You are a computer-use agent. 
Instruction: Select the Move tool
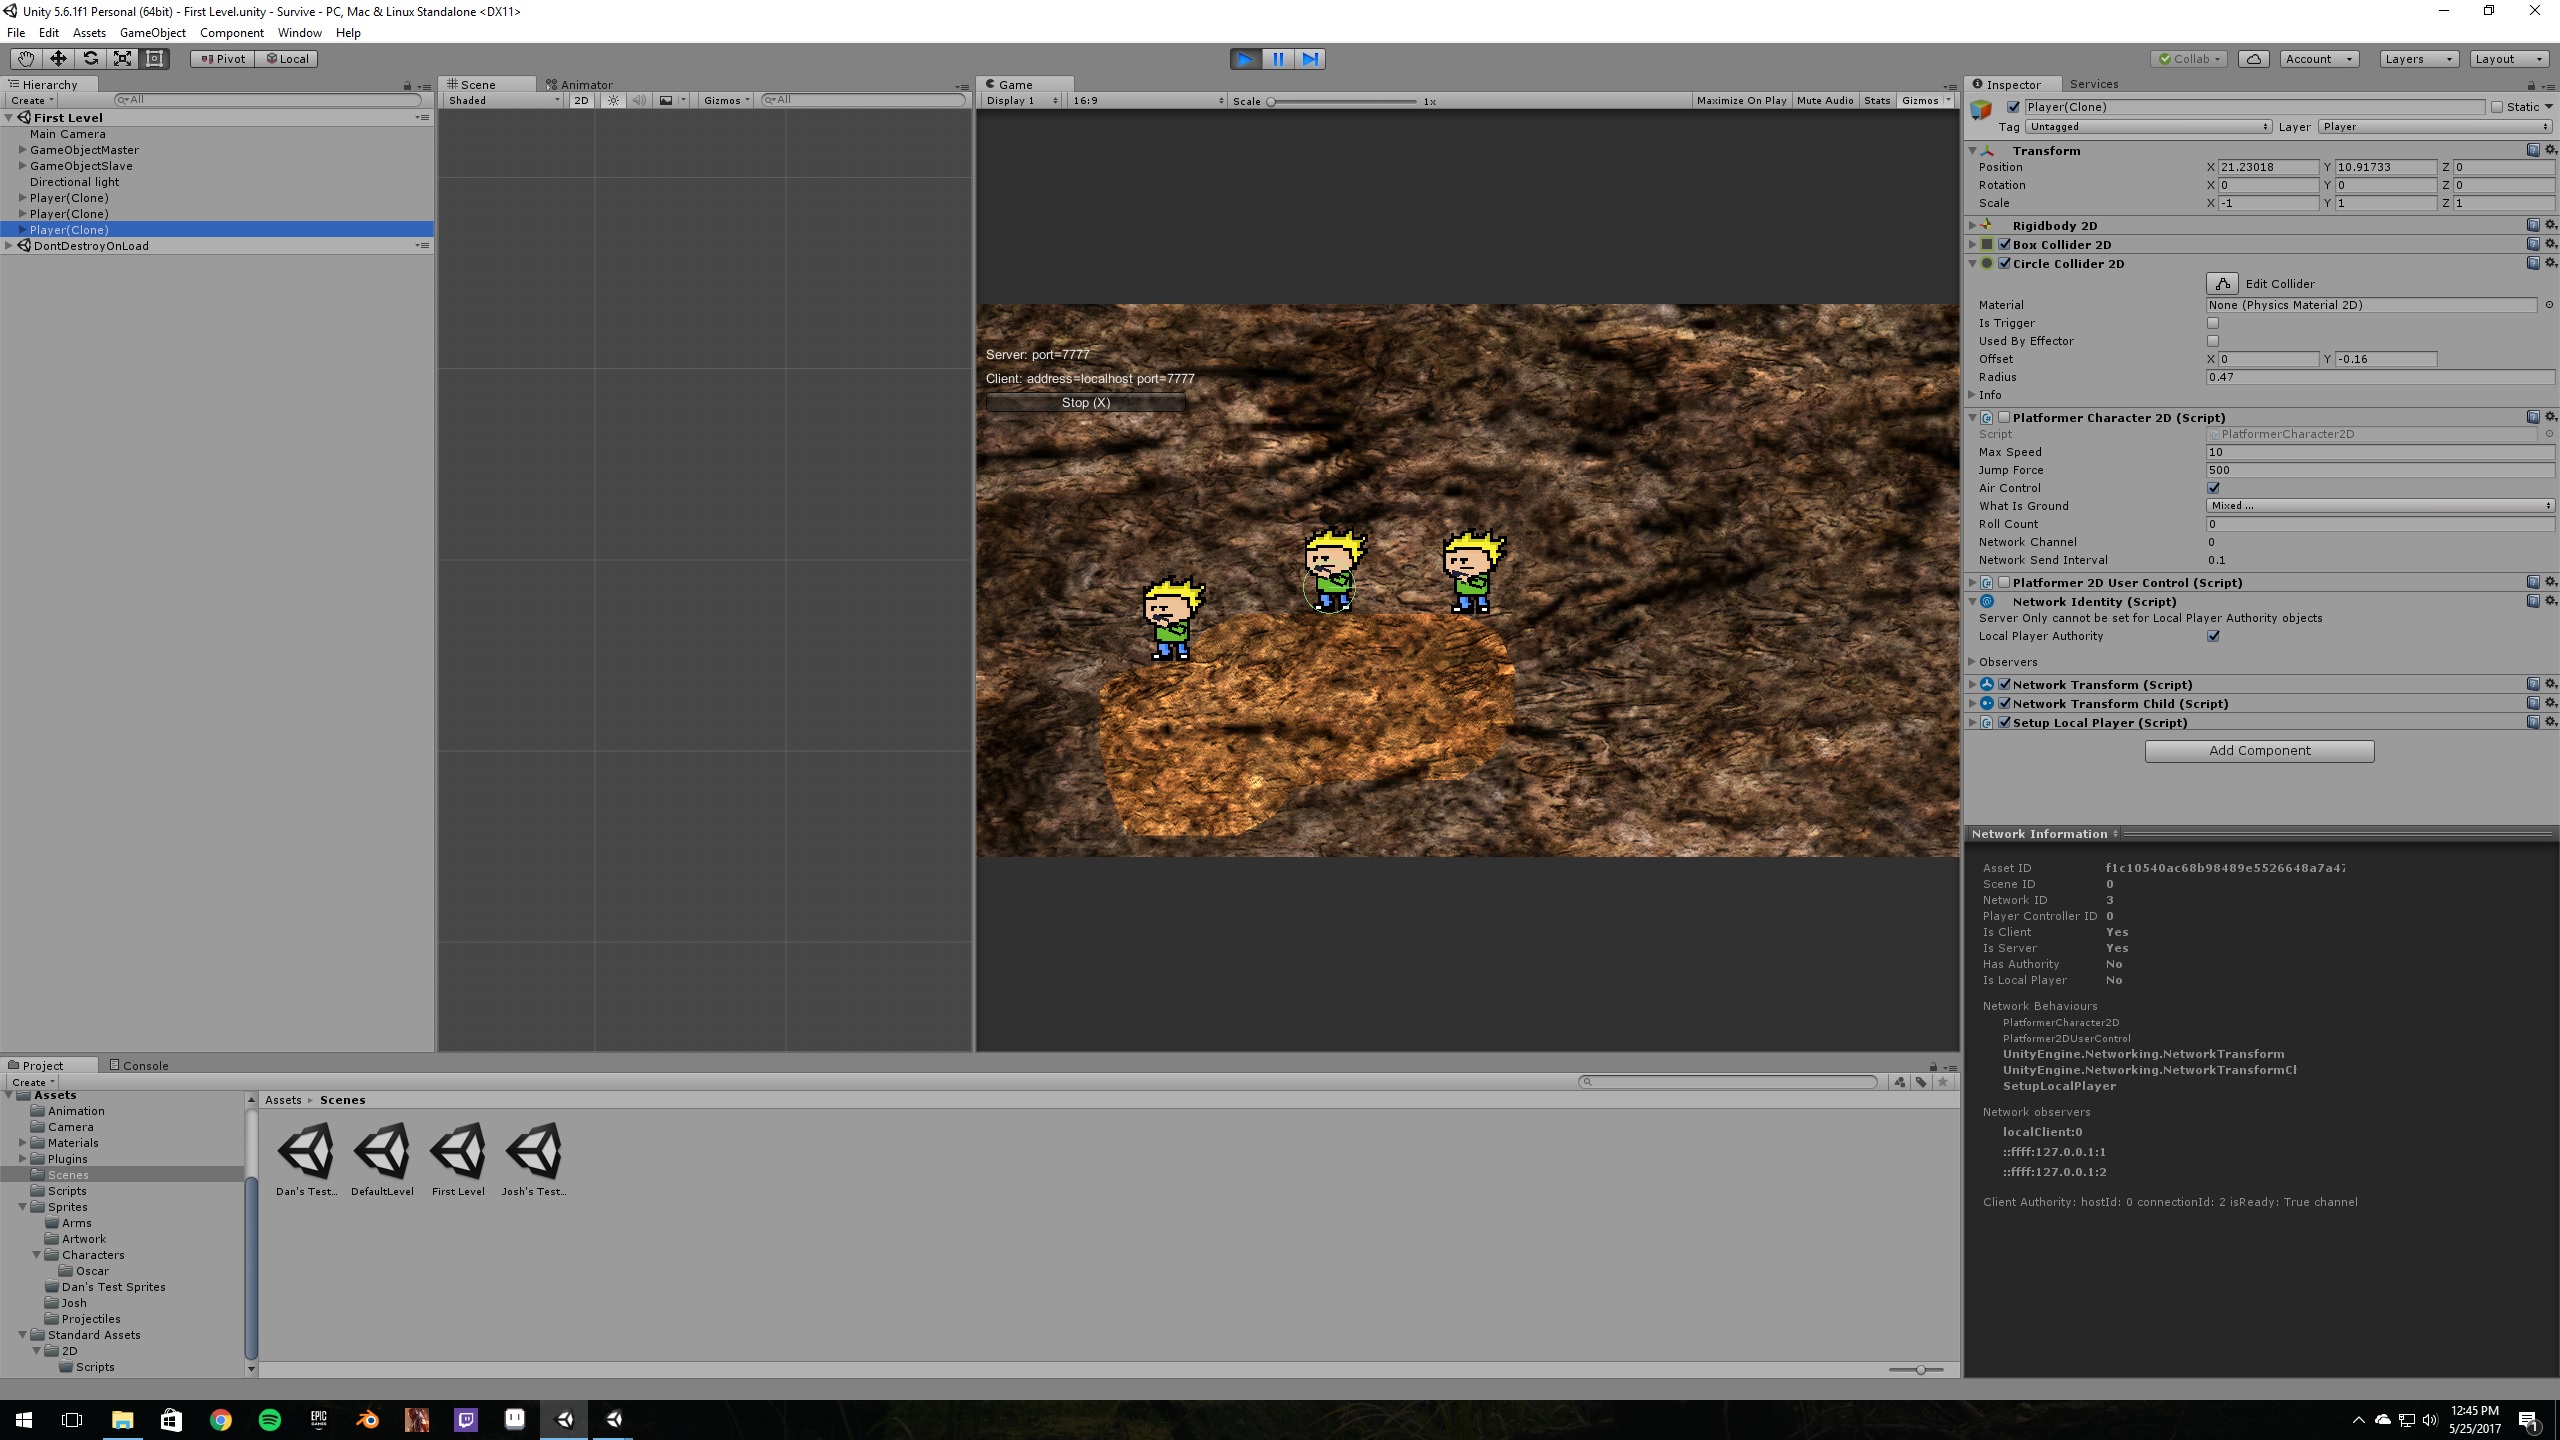pyautogui.click(x=58, y=58)
